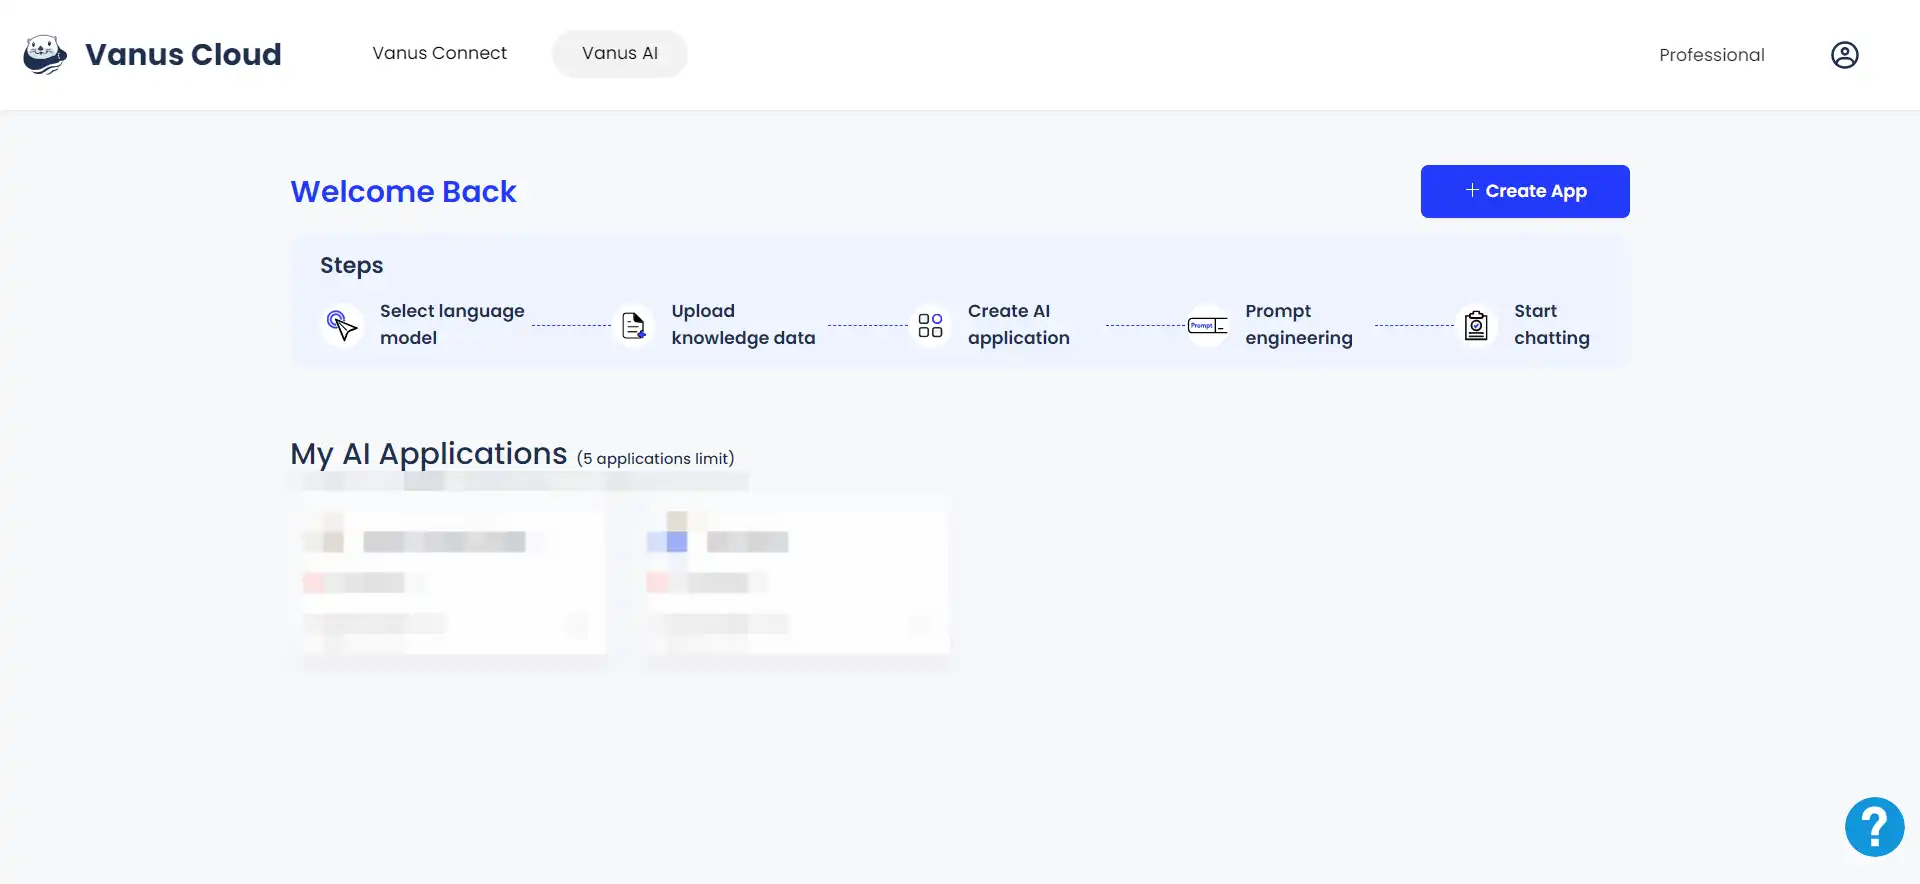Open the user account profile icon

coord(1845,55)
